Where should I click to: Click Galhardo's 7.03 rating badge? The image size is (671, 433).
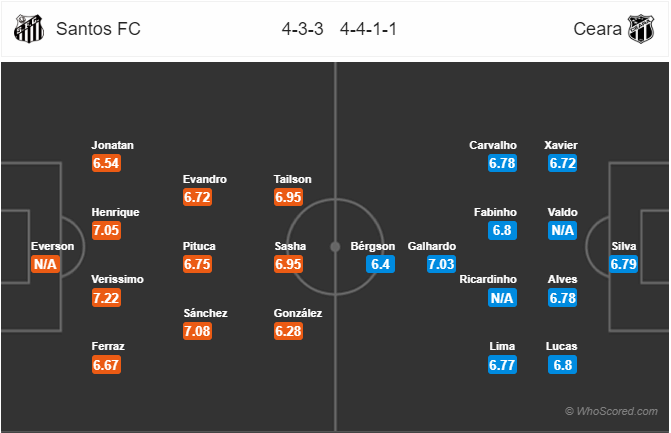click(441, 264)
